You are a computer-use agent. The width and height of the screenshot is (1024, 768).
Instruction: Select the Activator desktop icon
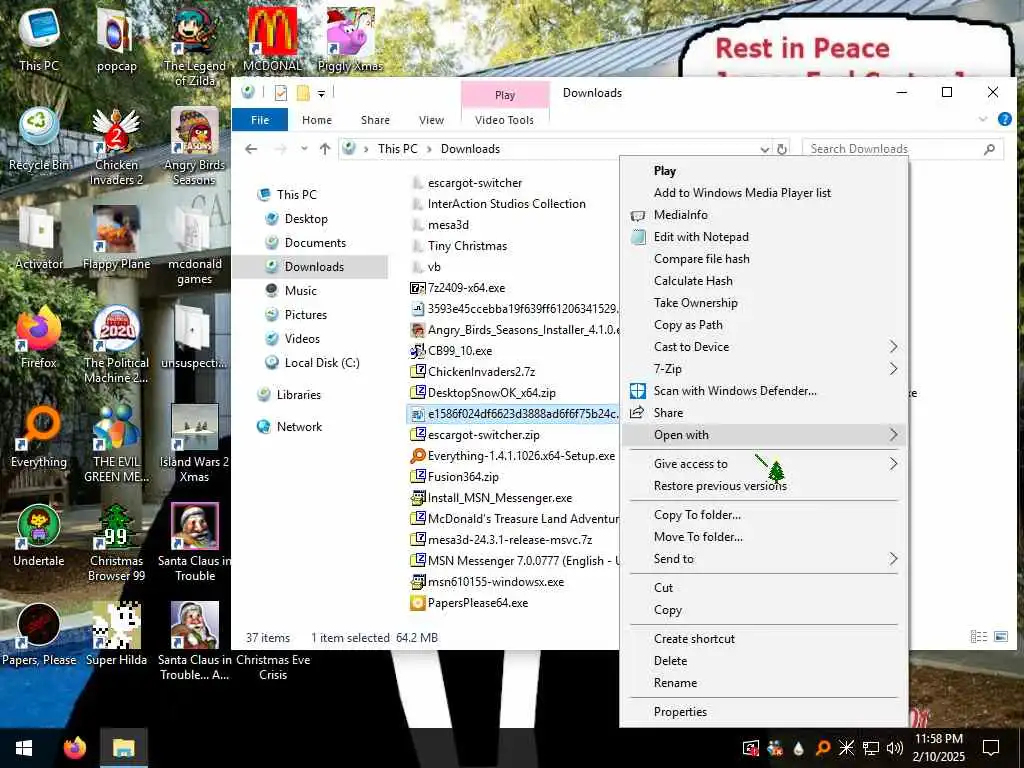39,239
